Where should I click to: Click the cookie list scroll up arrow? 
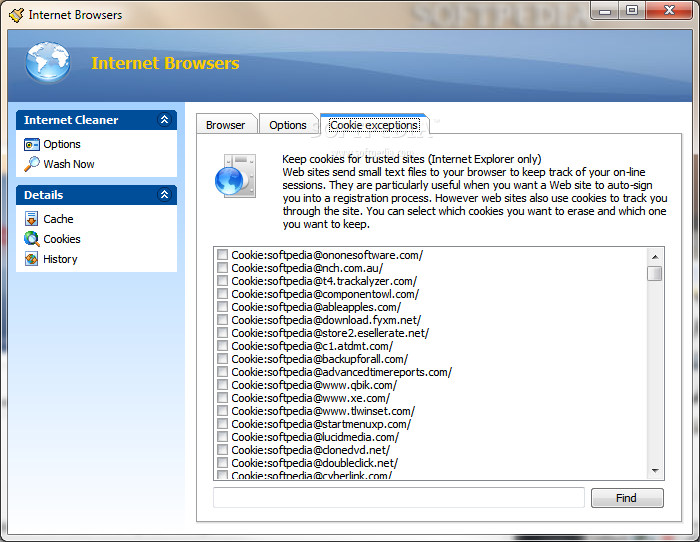click(x=655, y=257)
